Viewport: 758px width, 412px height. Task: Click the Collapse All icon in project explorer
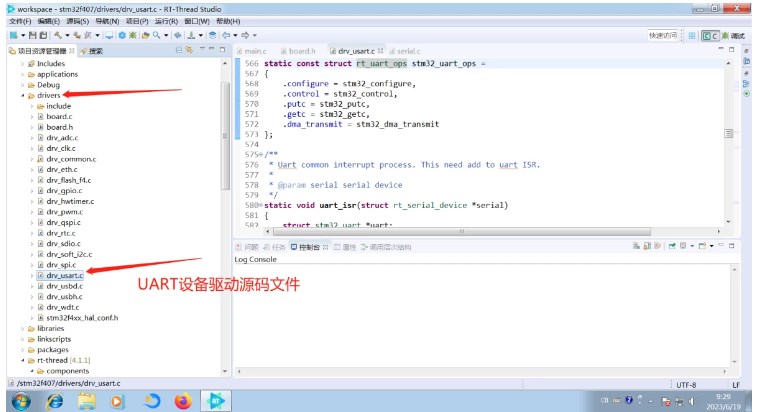pos(179,50)
